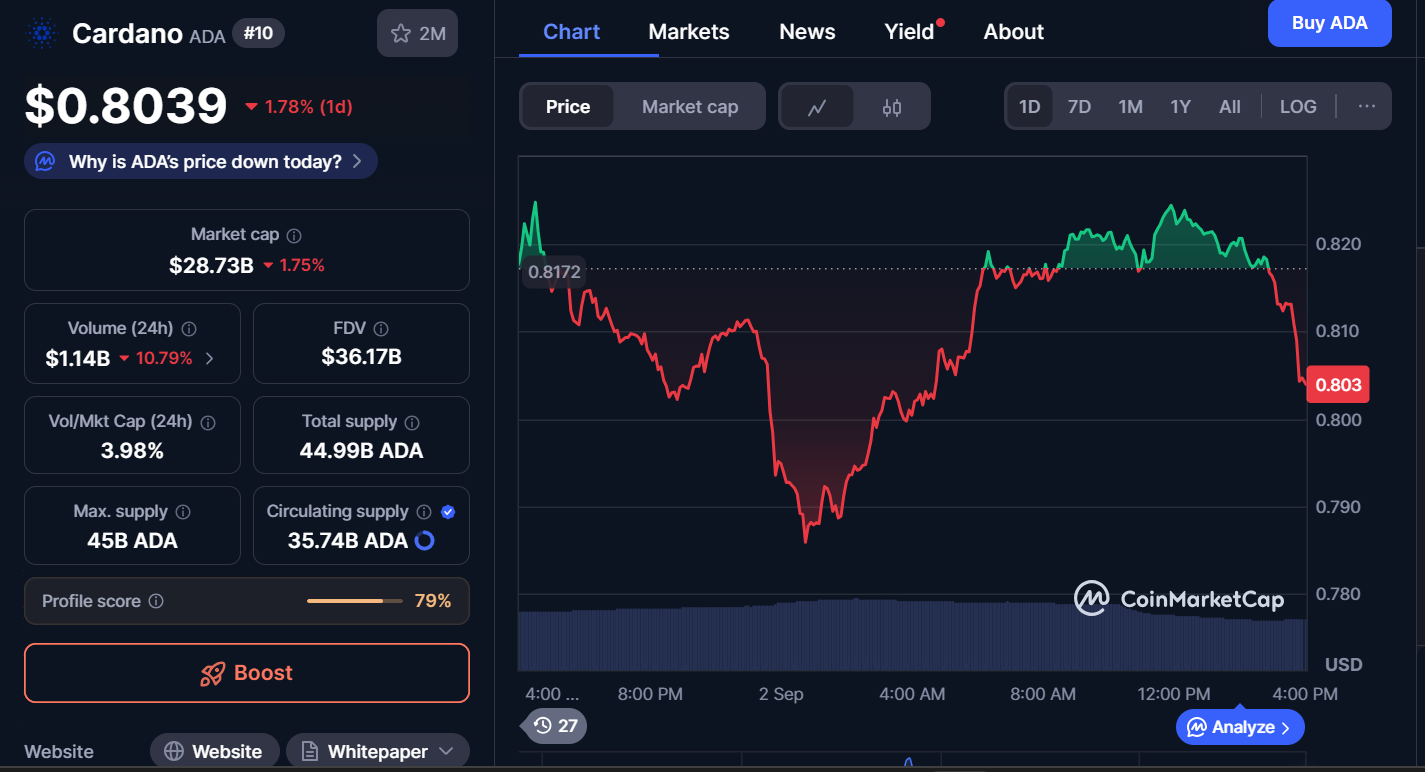Click the Buy ADA button
This screenshot has height=772, width=1425.
pos(1329,23)
